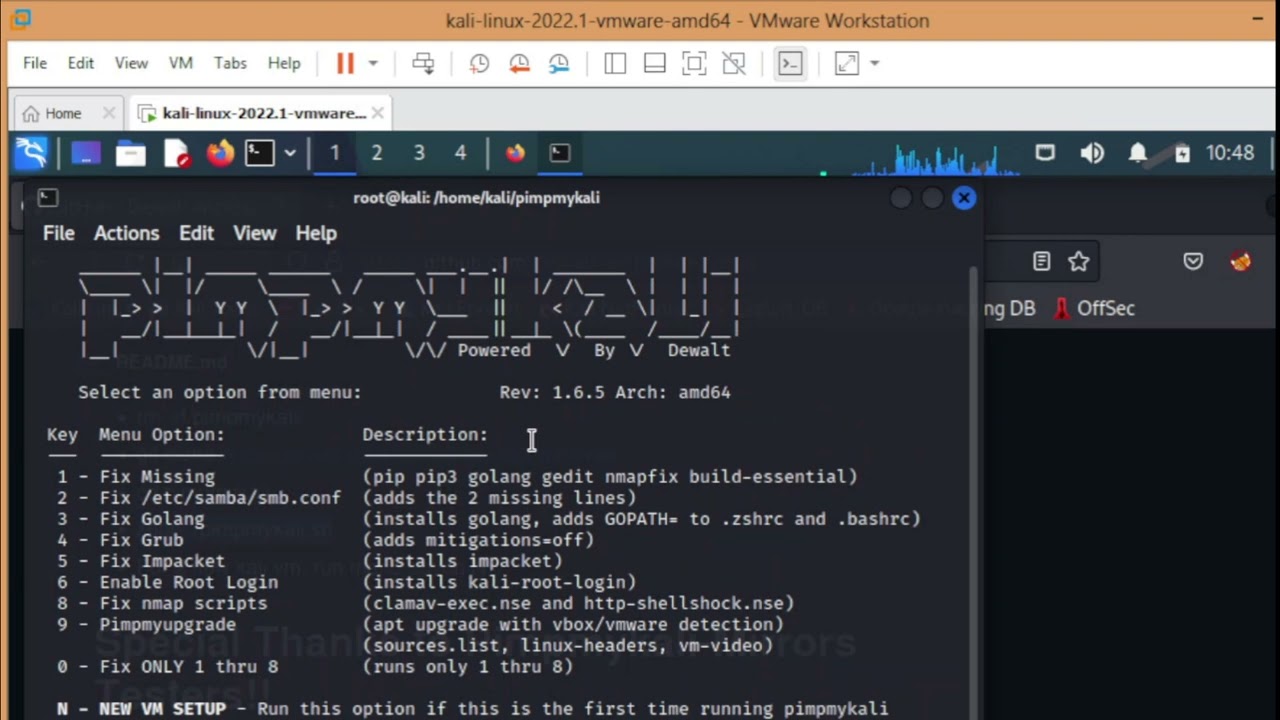This screenshot has width=1280, height=720.
Task: Open the terminal Help menu
Action: coord(316,233)
